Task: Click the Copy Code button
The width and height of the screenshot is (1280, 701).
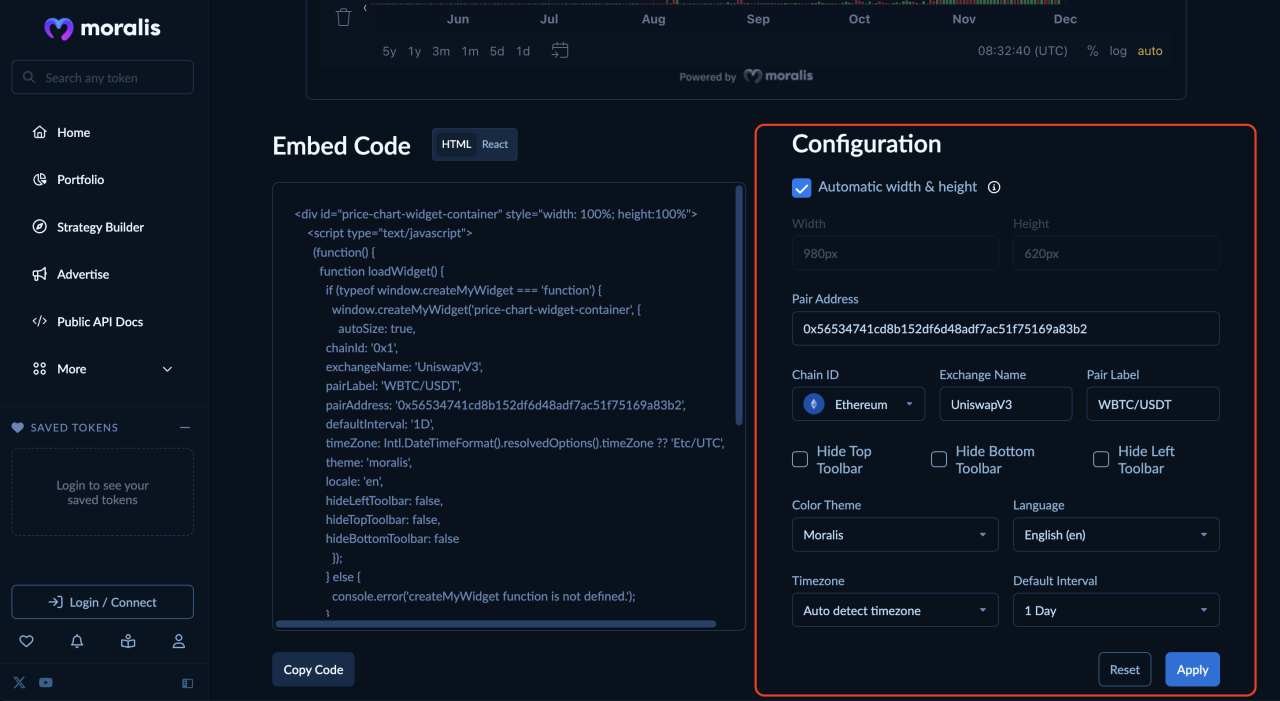Action: click(313, 669)
